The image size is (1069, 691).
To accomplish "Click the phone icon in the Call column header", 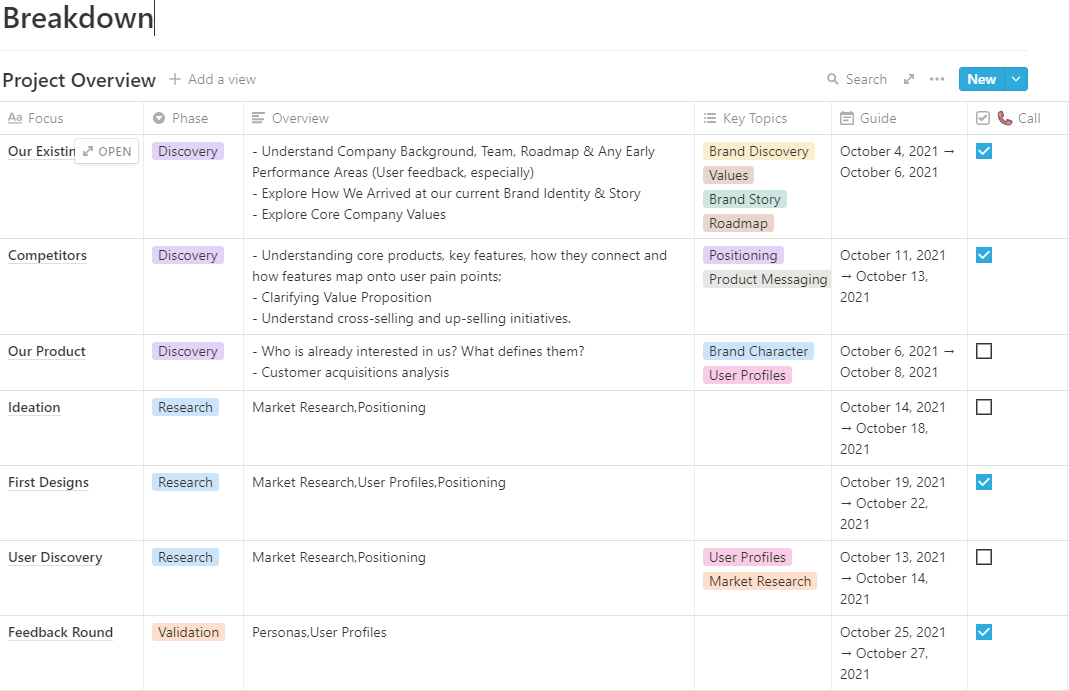I will 1003,118.
